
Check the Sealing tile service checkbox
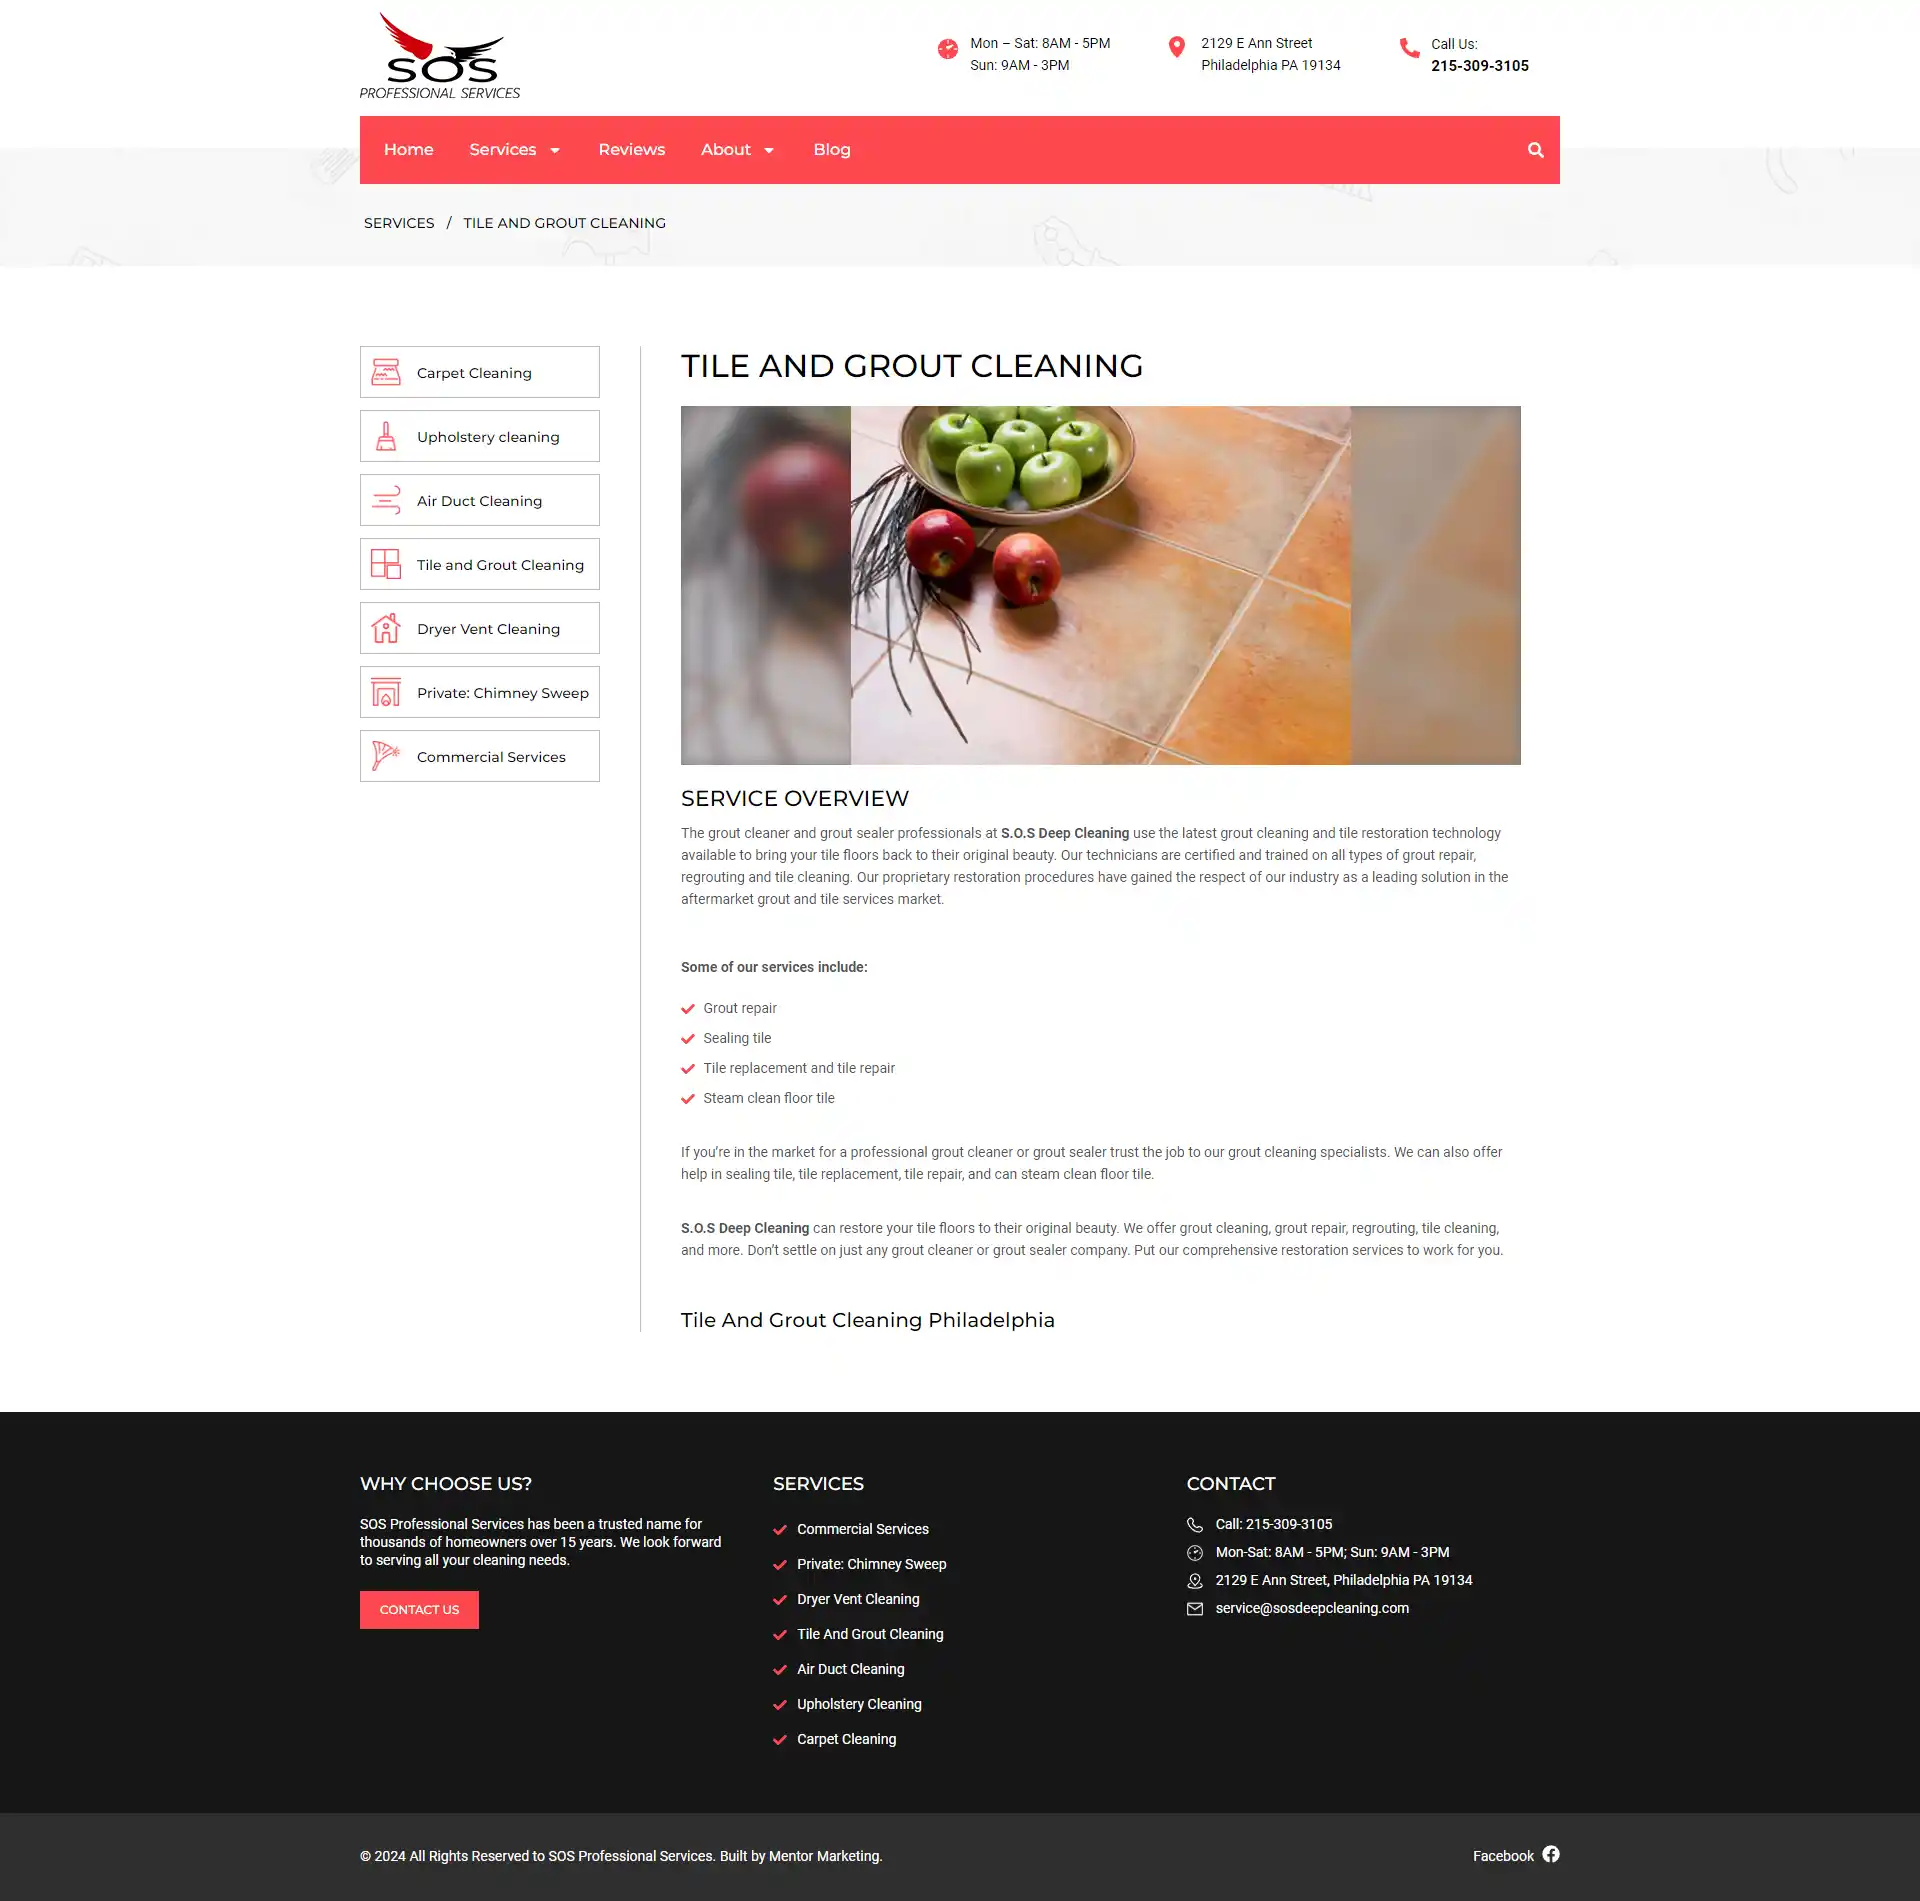click(688, 1038)
